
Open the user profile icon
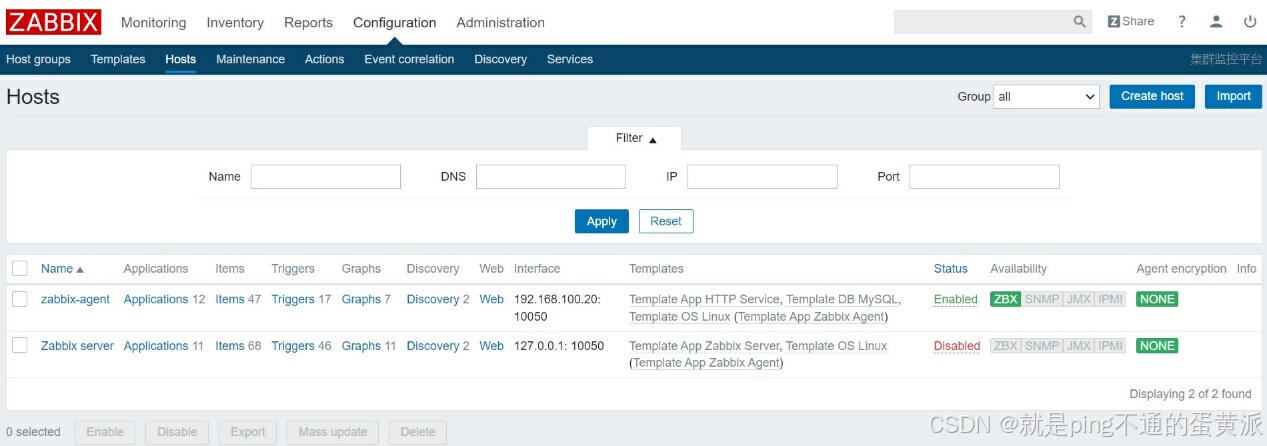pos(1216,21)
